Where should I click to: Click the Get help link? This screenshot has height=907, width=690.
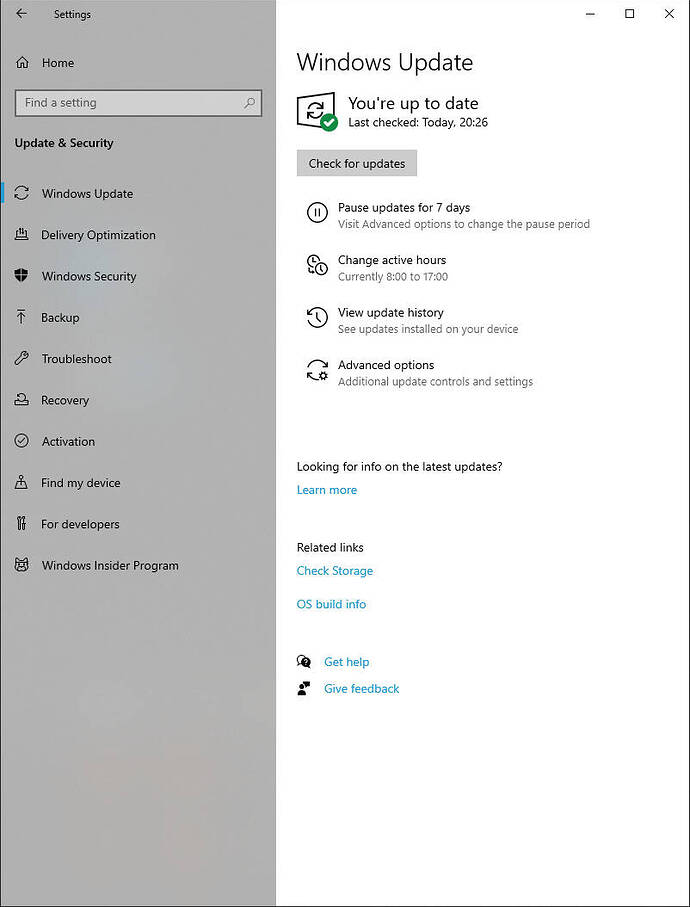[346, 662]
